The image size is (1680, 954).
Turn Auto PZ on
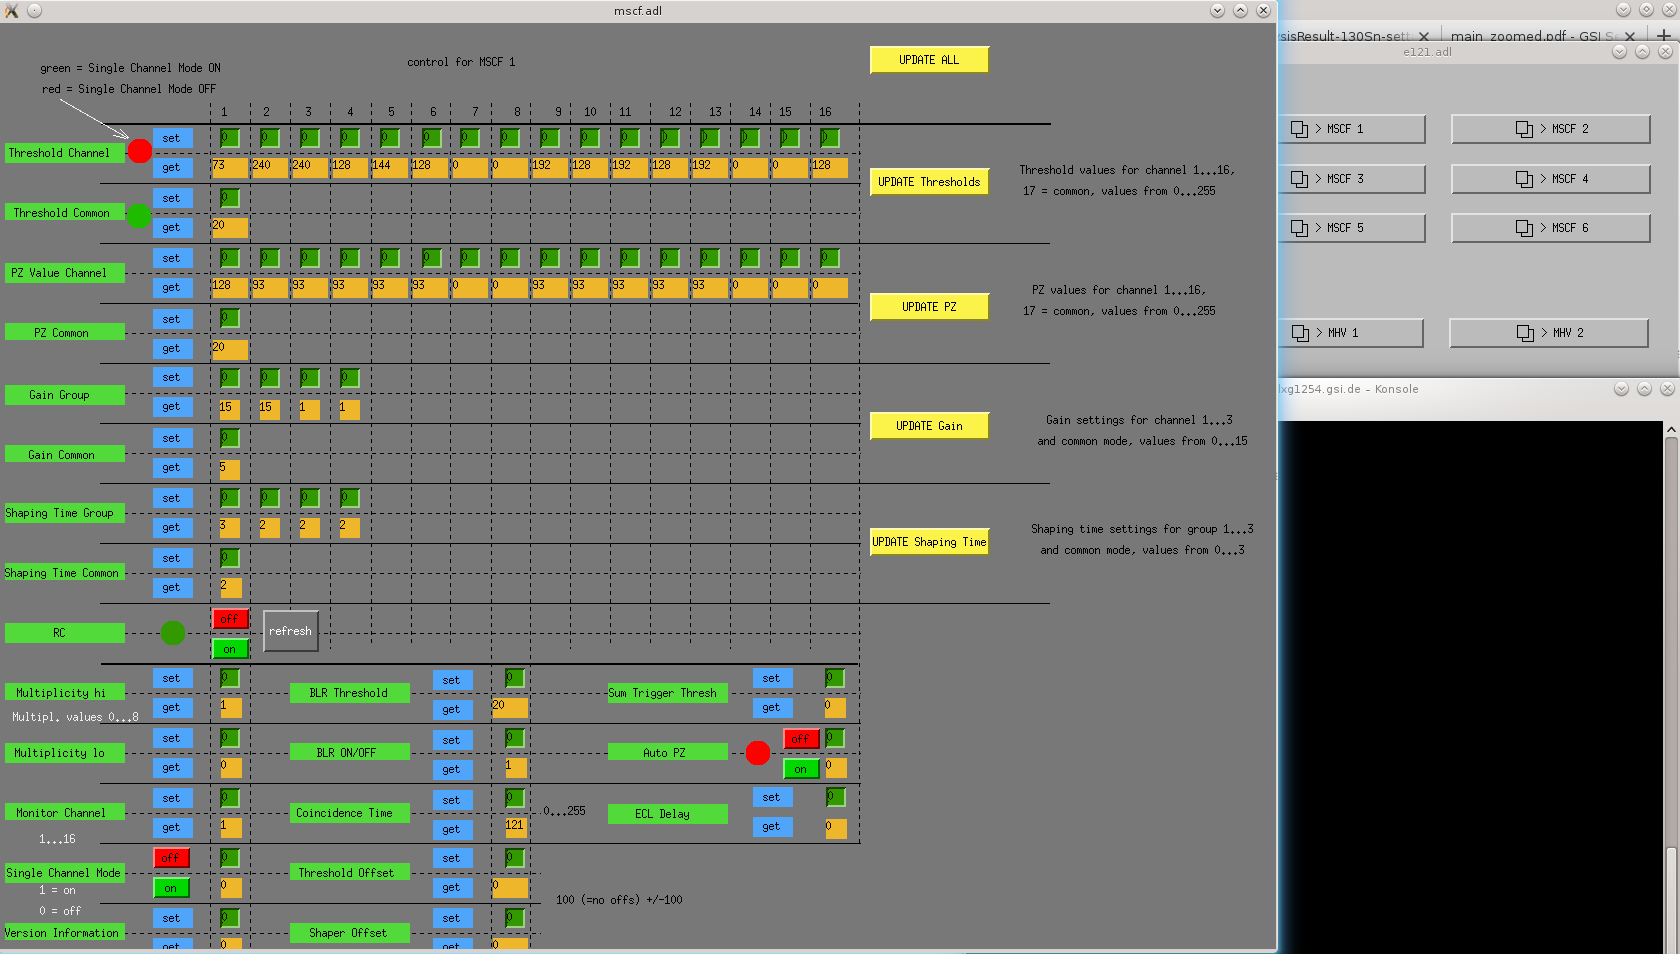click(800, 769)
